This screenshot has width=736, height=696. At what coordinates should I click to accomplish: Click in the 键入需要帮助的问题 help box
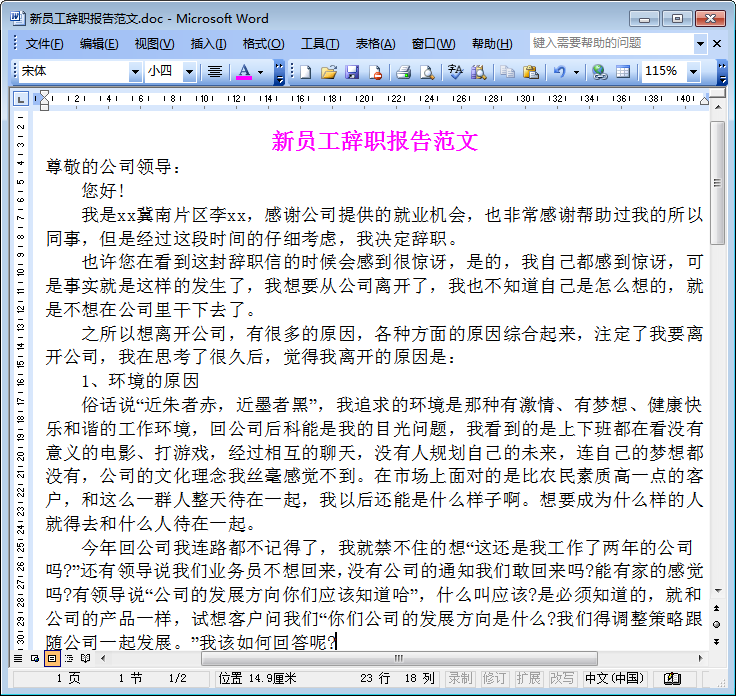click(x=611, y=44)
